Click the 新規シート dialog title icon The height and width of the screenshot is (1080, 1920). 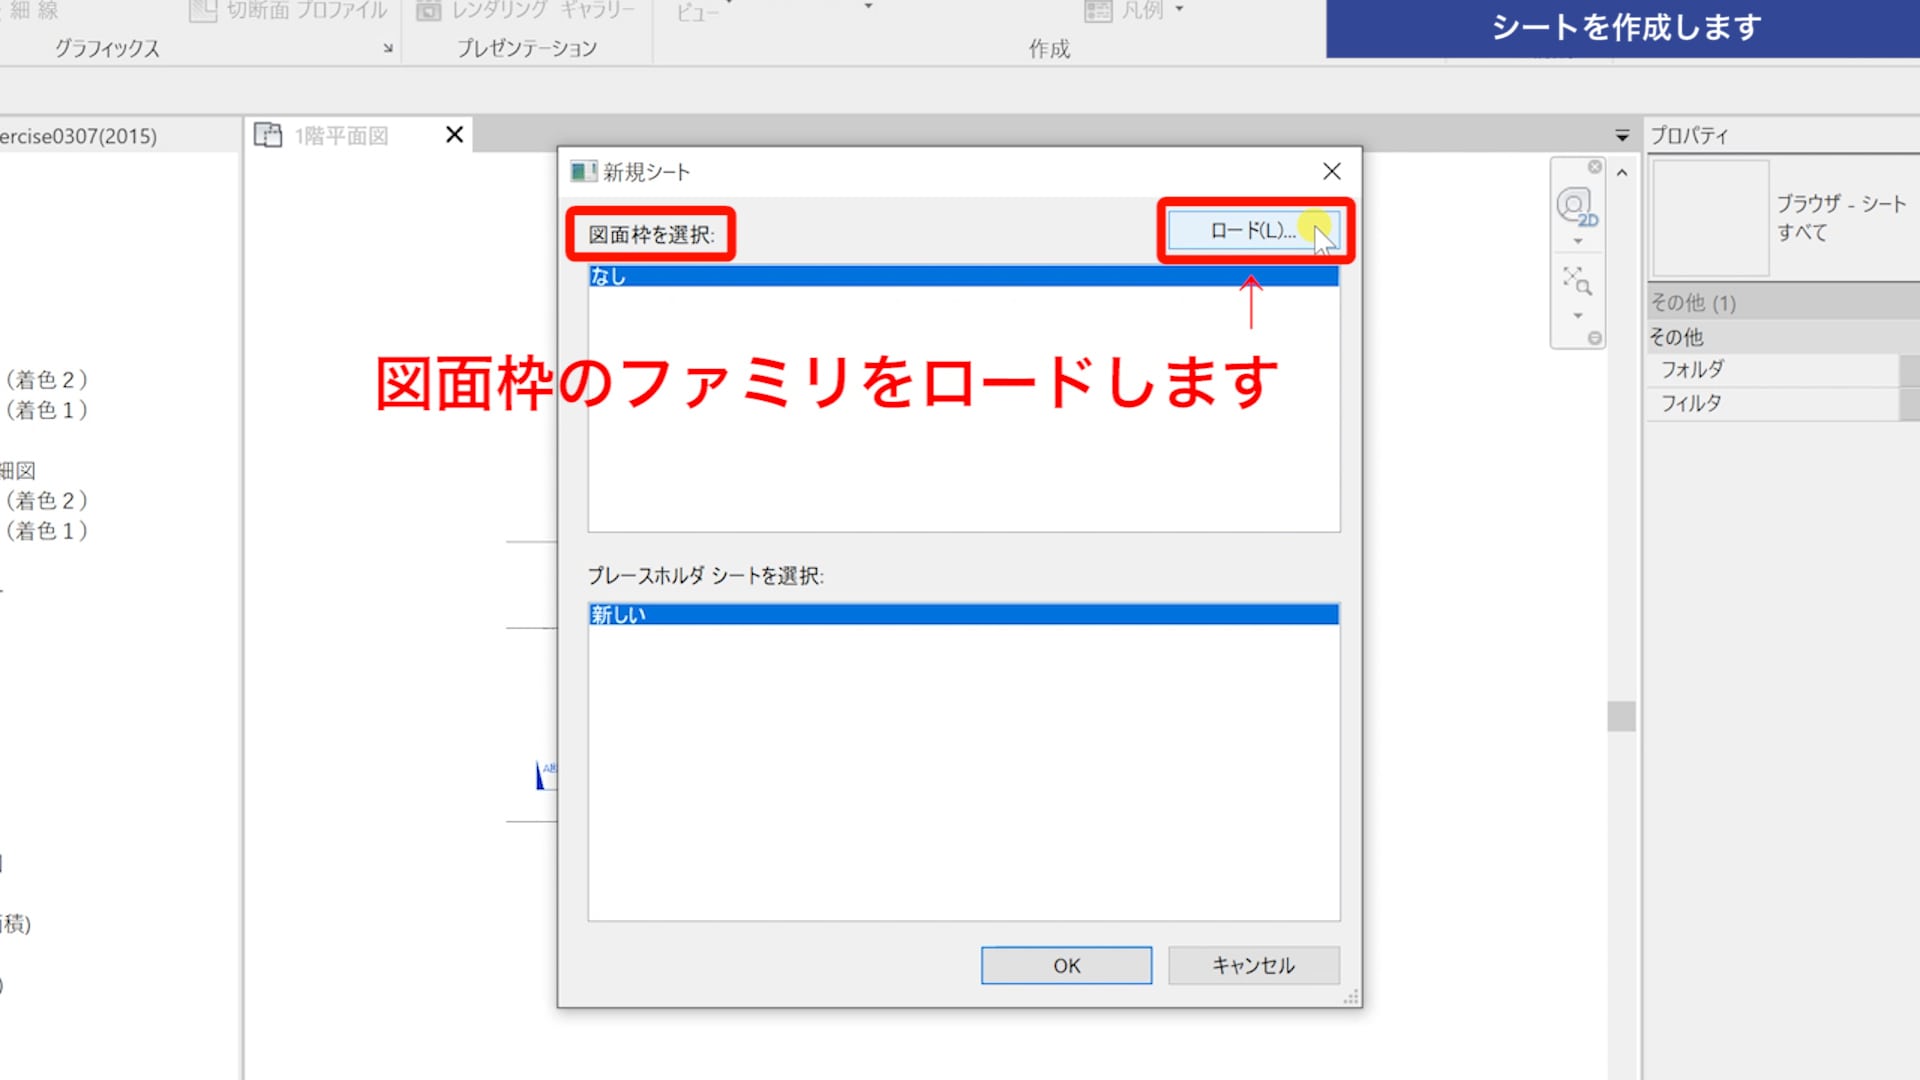[583, 172]
